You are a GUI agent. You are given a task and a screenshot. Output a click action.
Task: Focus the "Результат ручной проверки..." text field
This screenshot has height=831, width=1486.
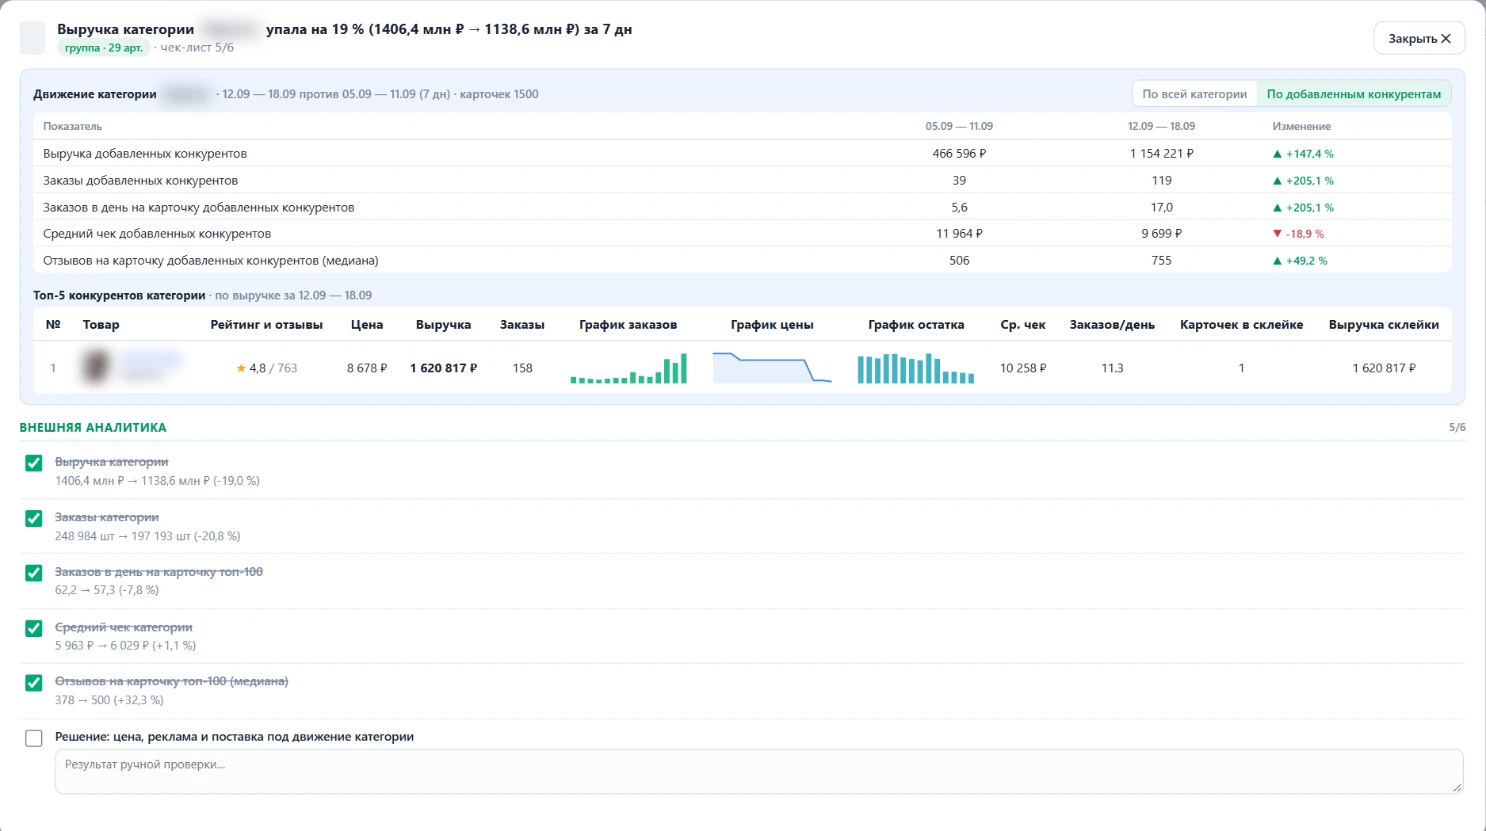[759, 771]
